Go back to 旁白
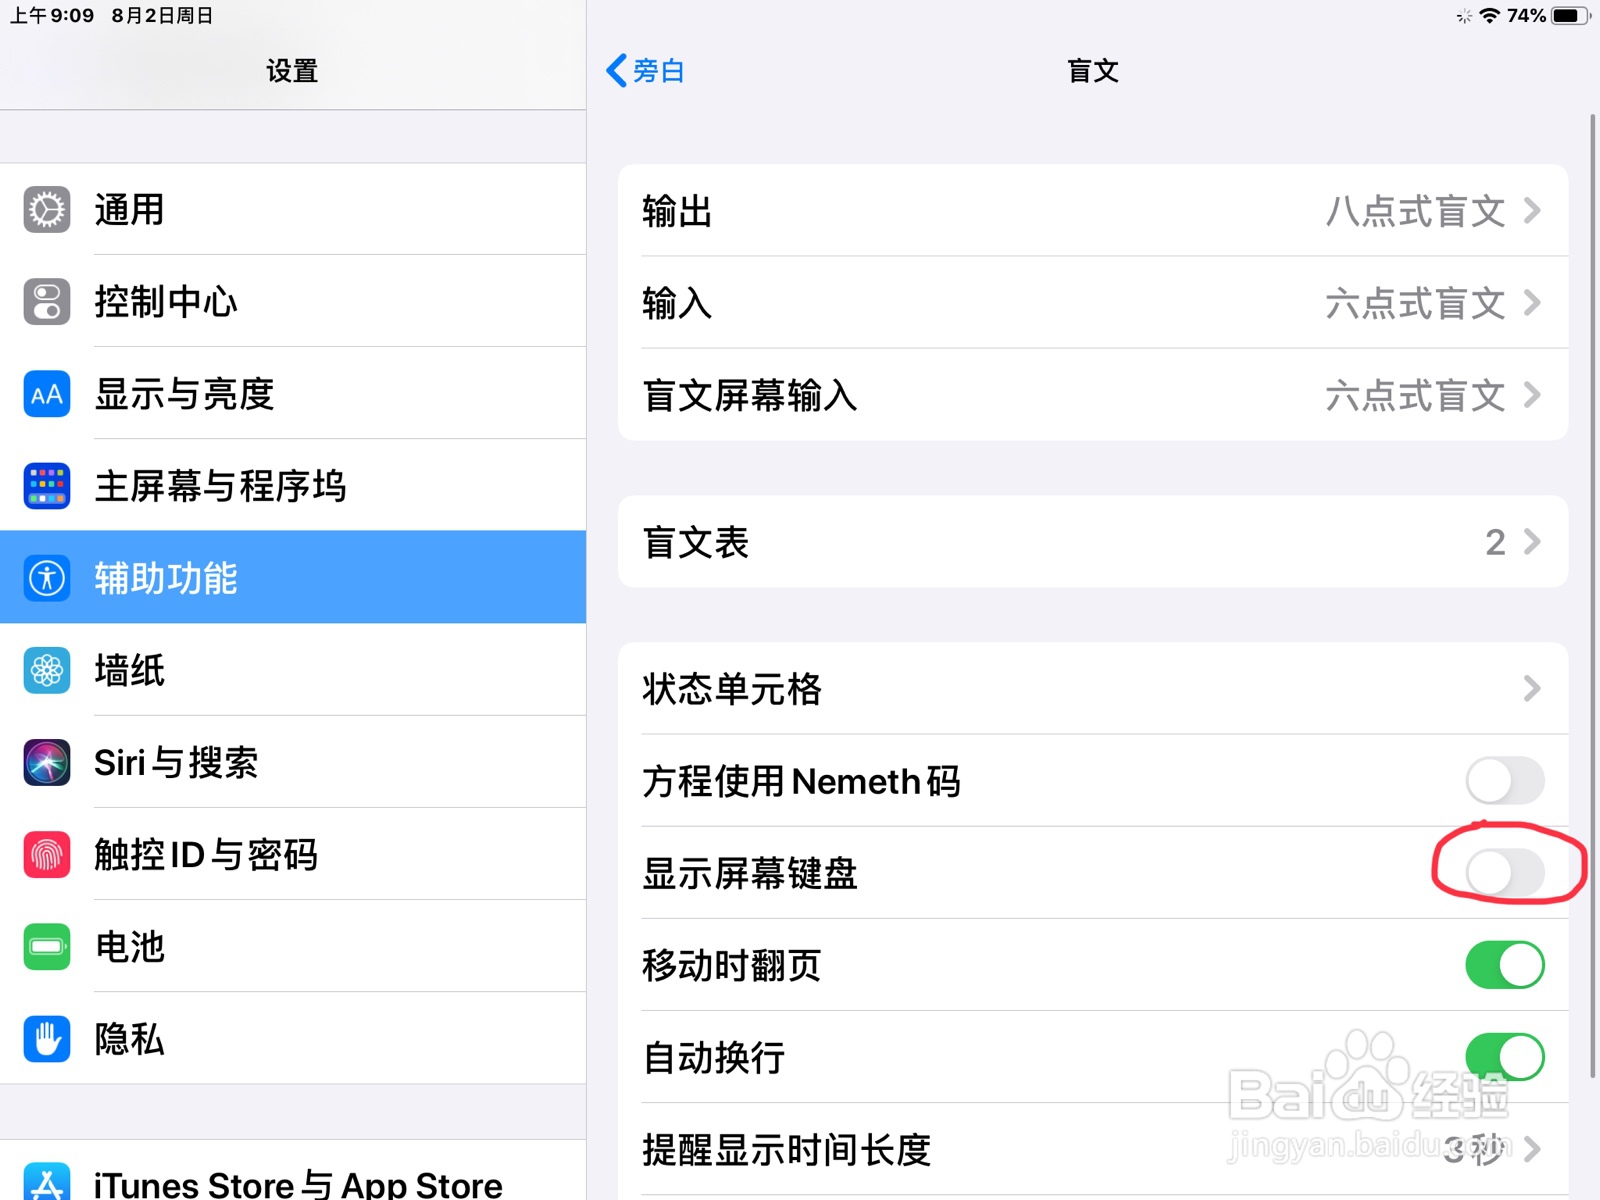 (646, 71)
